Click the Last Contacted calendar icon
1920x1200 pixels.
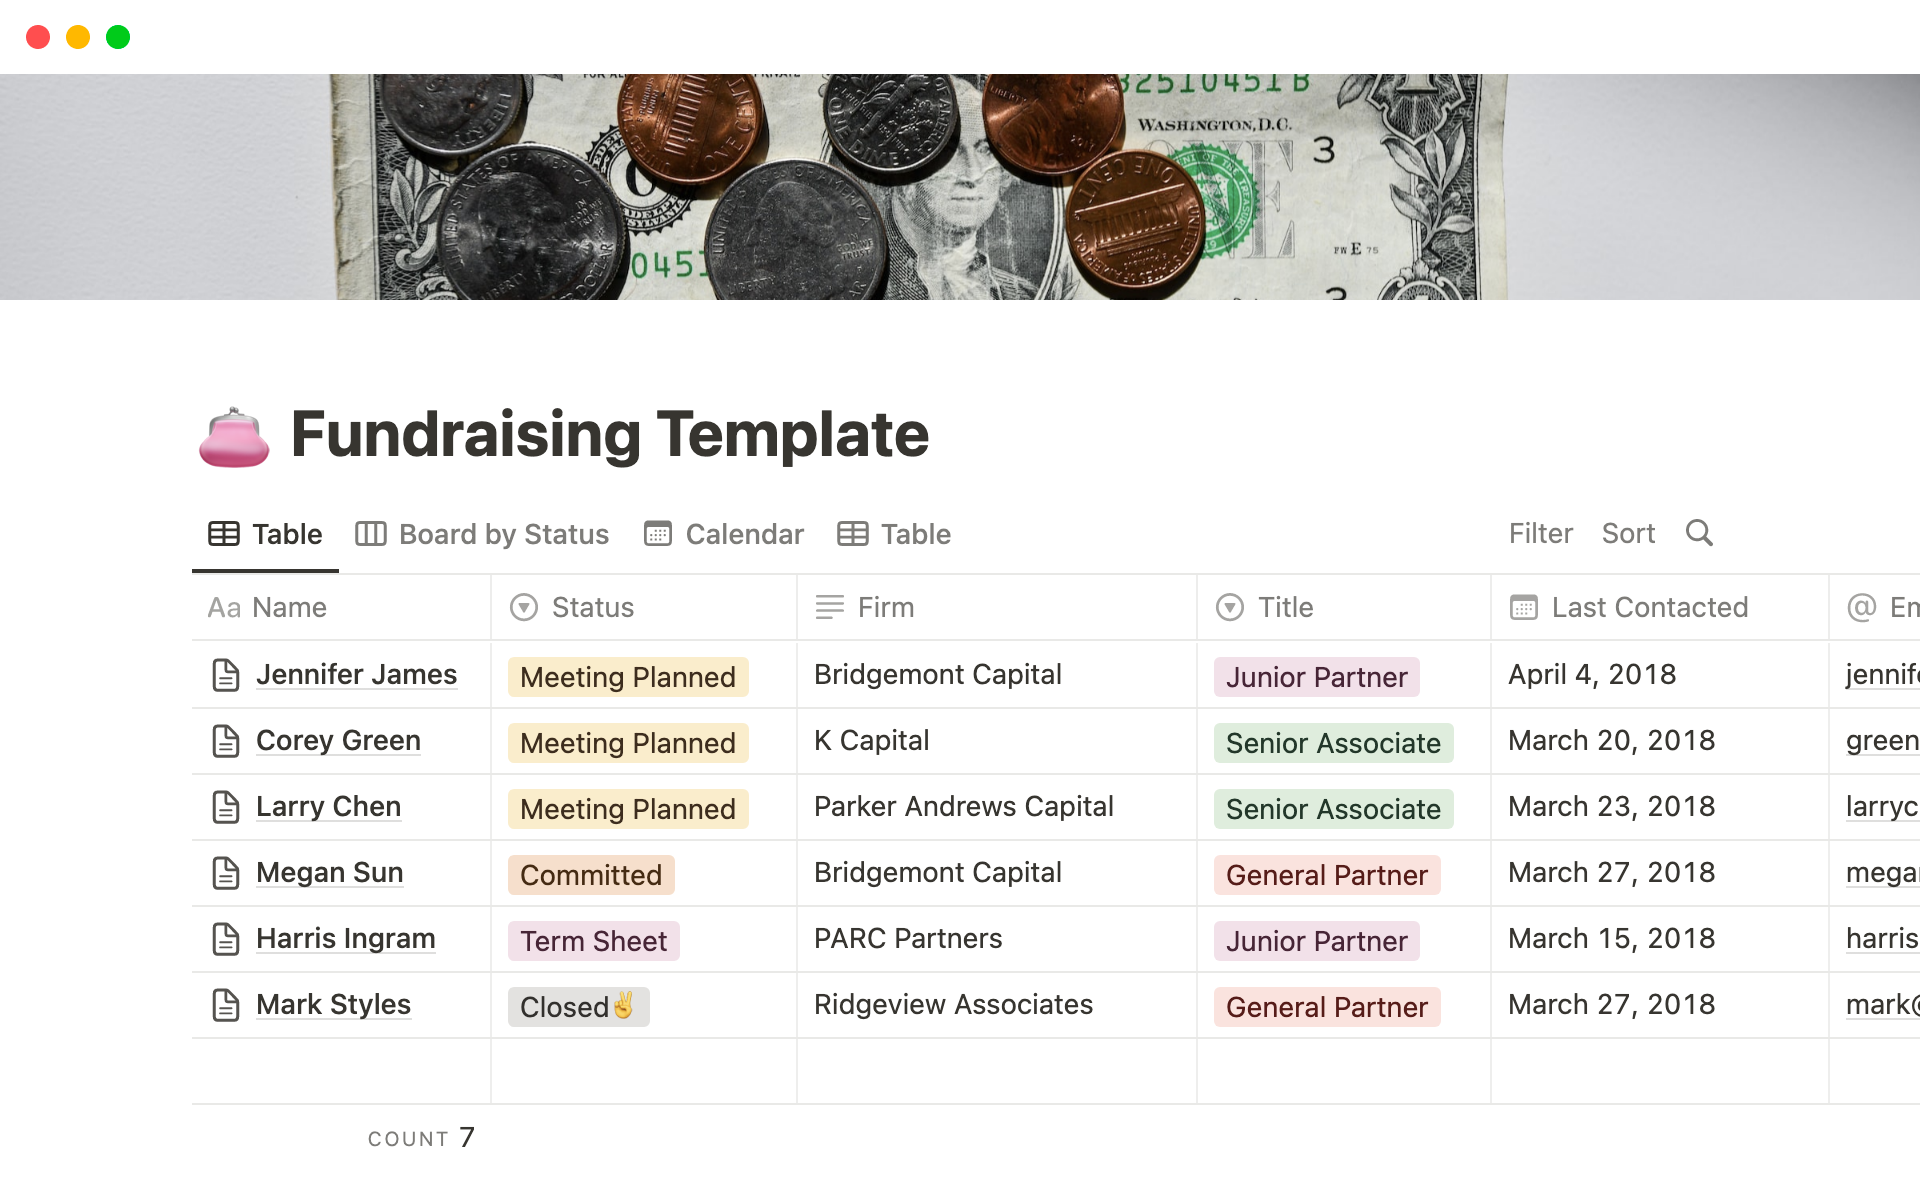click(1522, 606)
